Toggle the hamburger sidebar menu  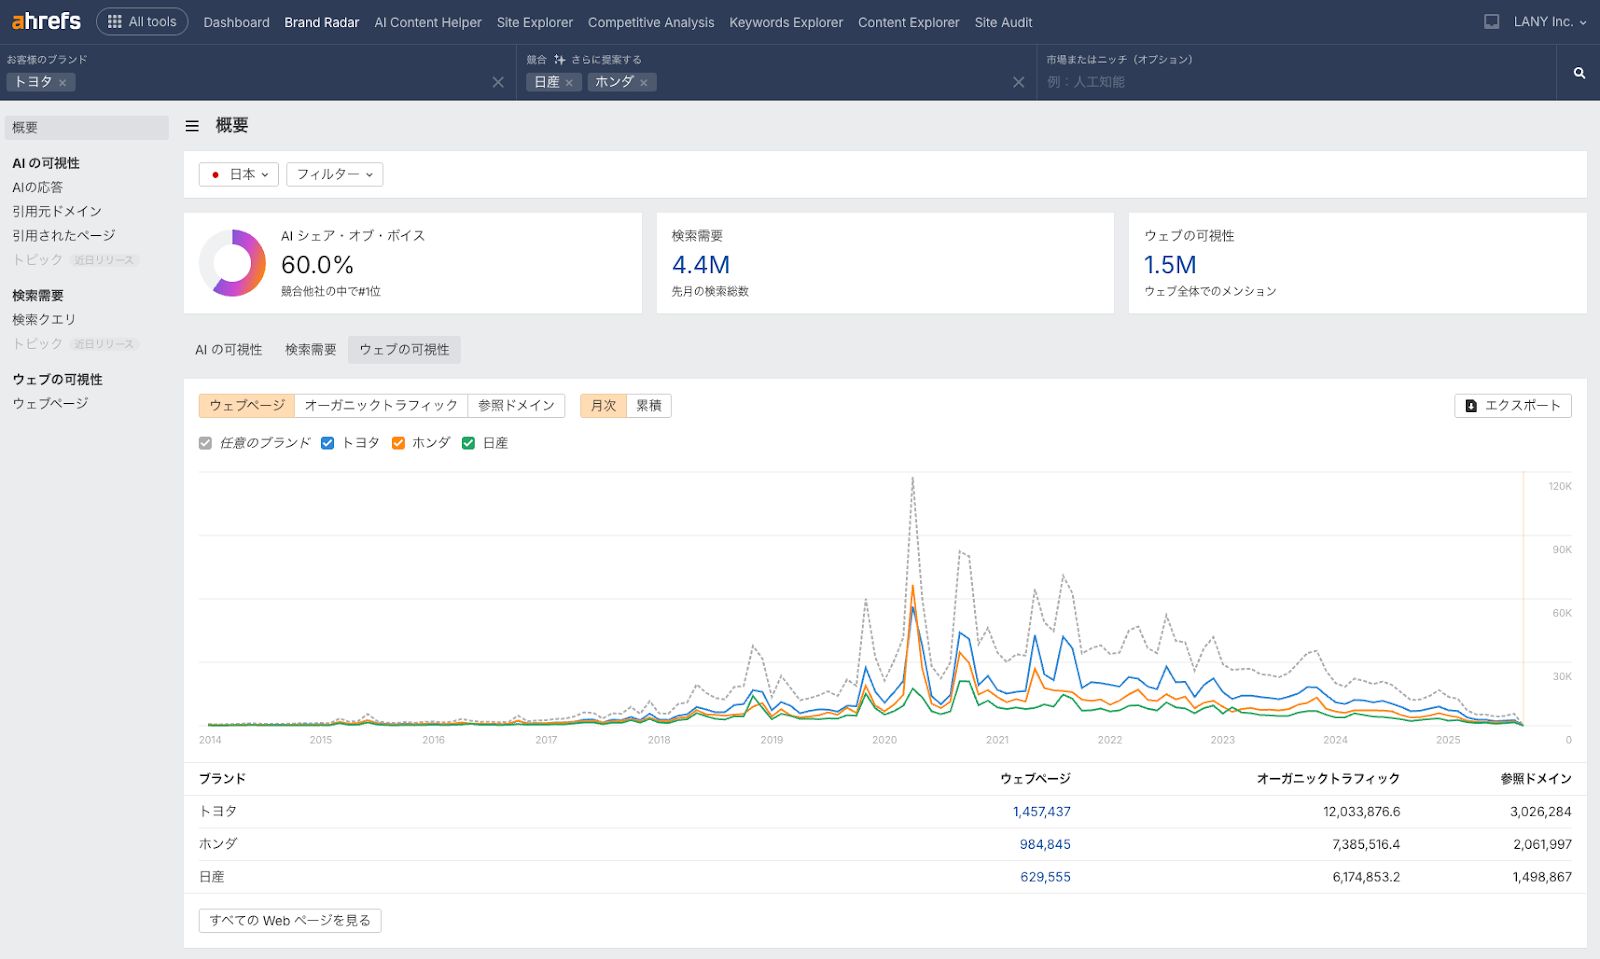[x=192, y=126]
